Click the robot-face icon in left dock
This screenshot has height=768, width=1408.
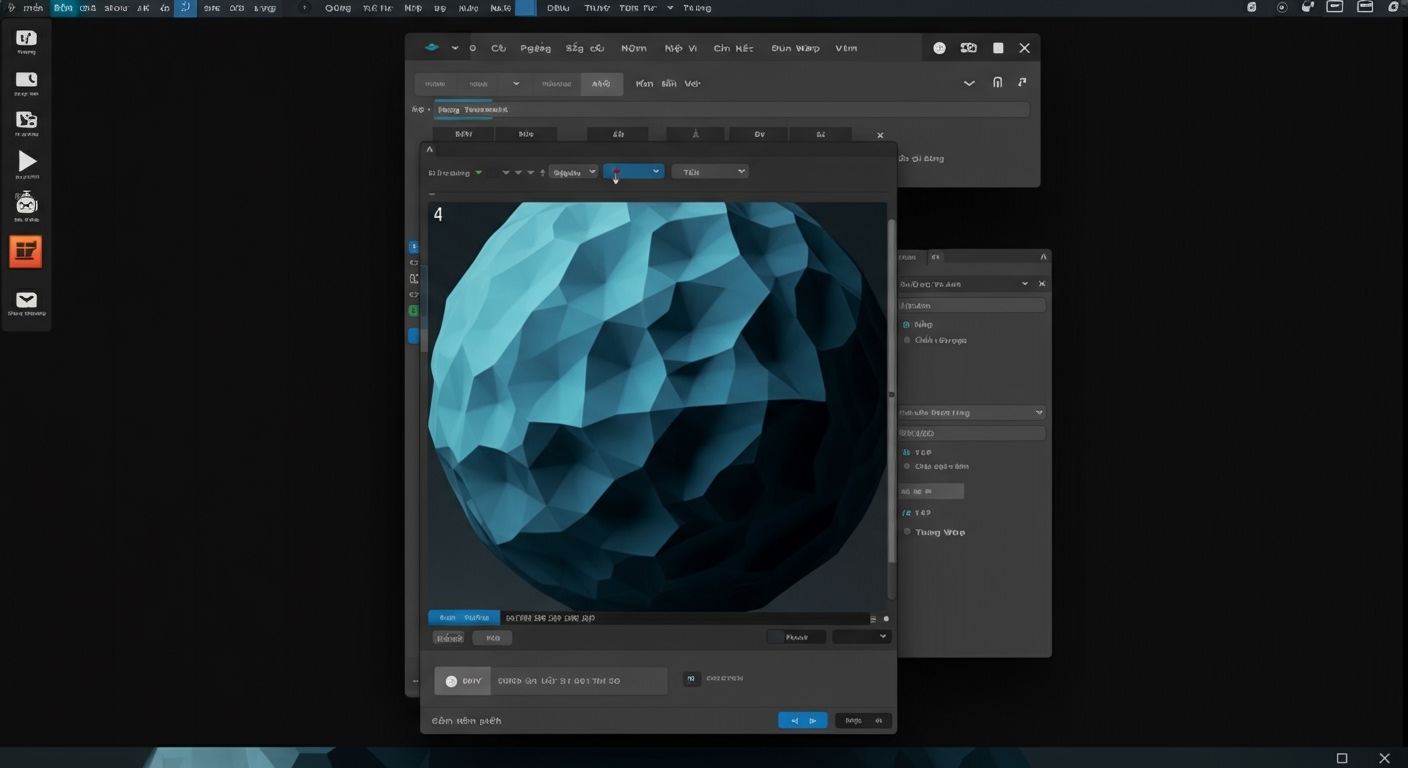pos(26,204)
